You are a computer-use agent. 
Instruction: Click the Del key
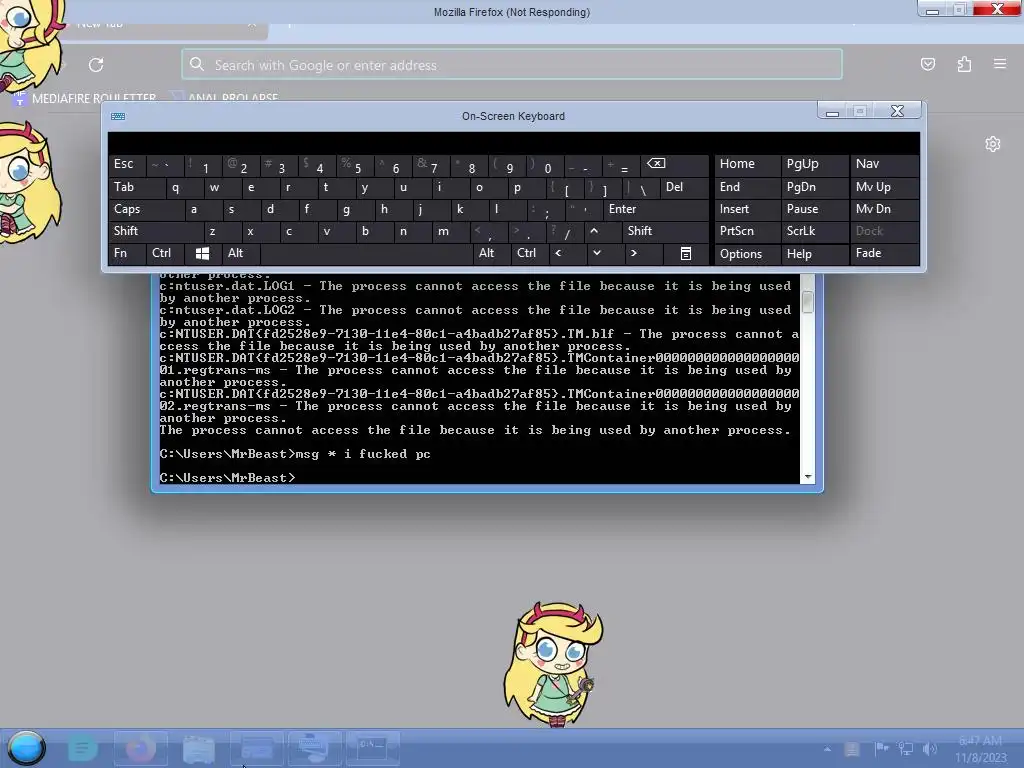tap(684, 187)
